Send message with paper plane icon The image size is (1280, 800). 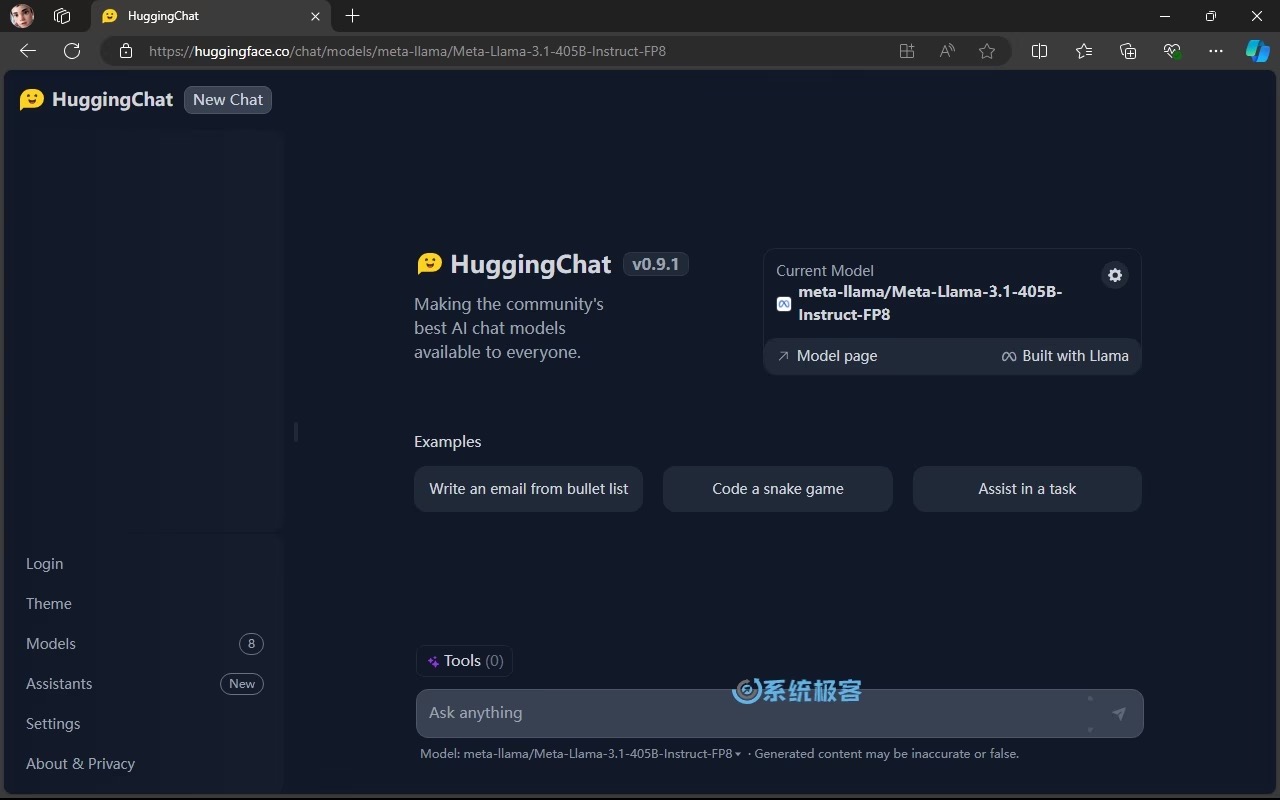click(x=1119, y=713)
